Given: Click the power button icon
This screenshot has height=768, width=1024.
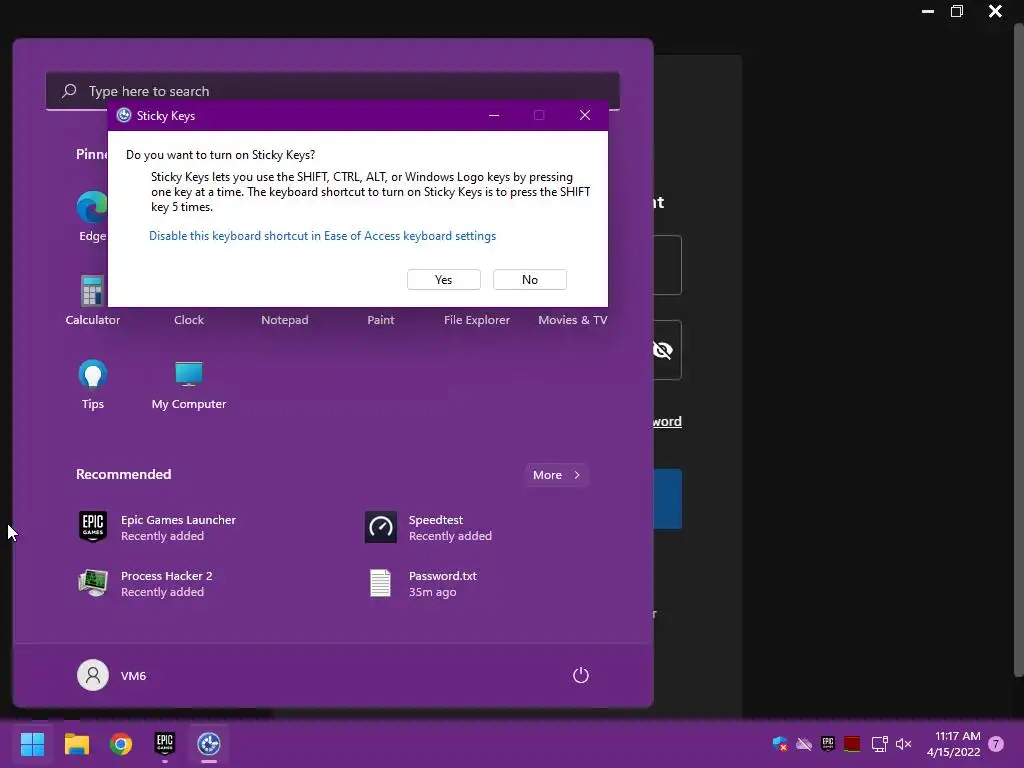Looking at the screenshot, I should [x=581, y=675].
